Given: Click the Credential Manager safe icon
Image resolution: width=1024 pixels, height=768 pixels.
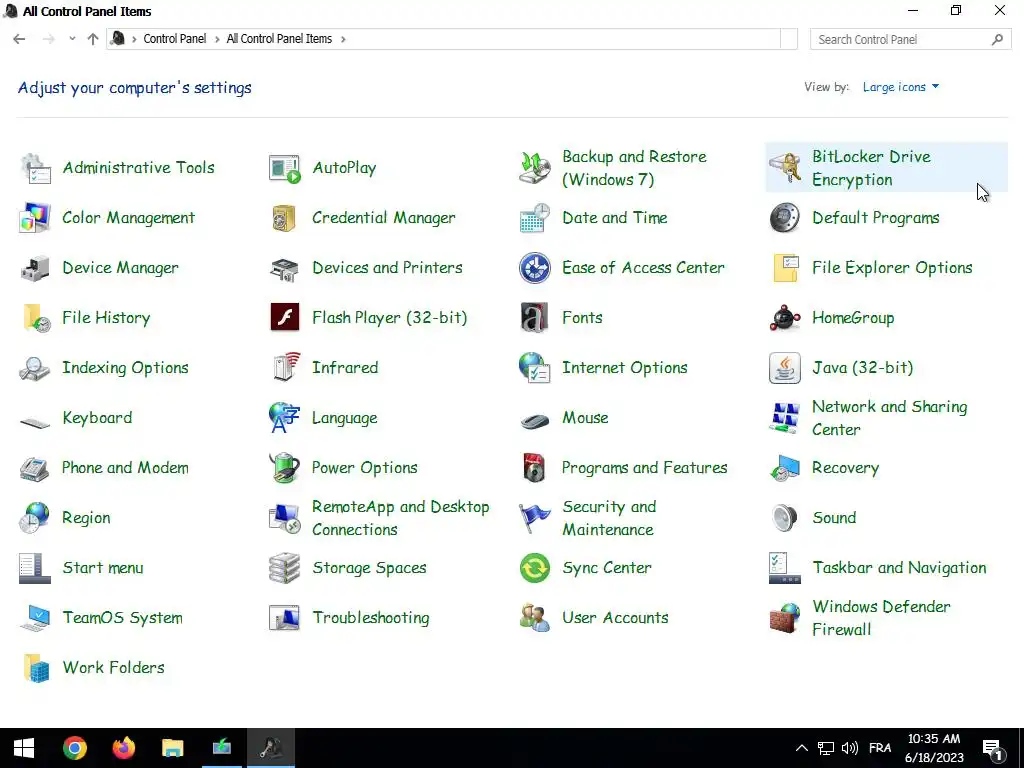Looking at the screenshot, I should pos(285,218).
